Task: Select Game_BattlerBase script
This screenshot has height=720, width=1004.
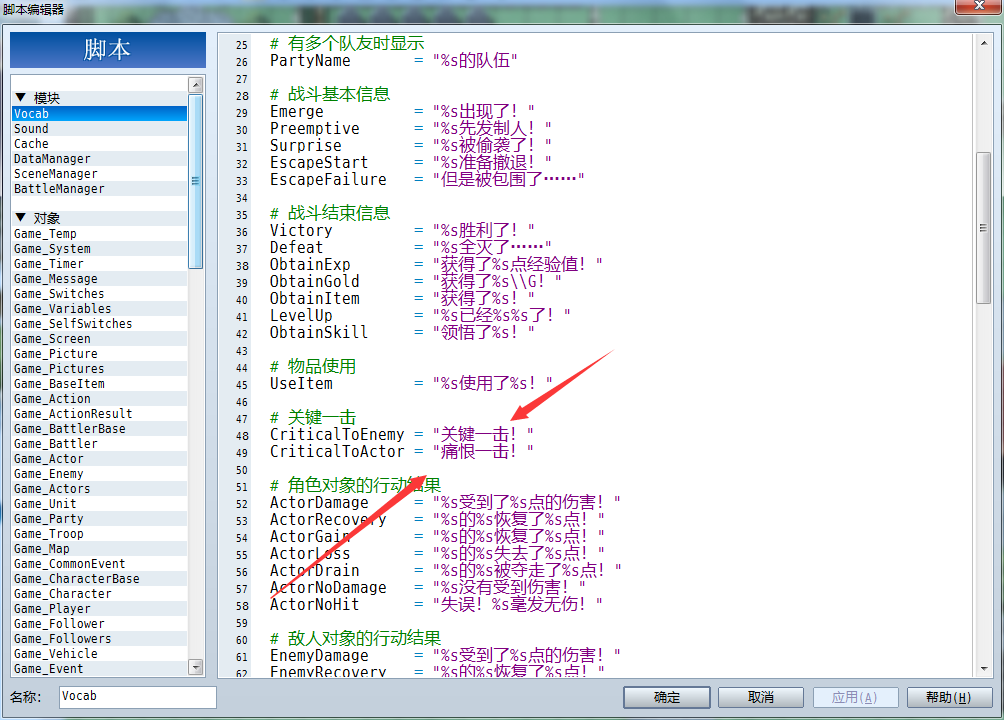Action: [x=100, y=429]
